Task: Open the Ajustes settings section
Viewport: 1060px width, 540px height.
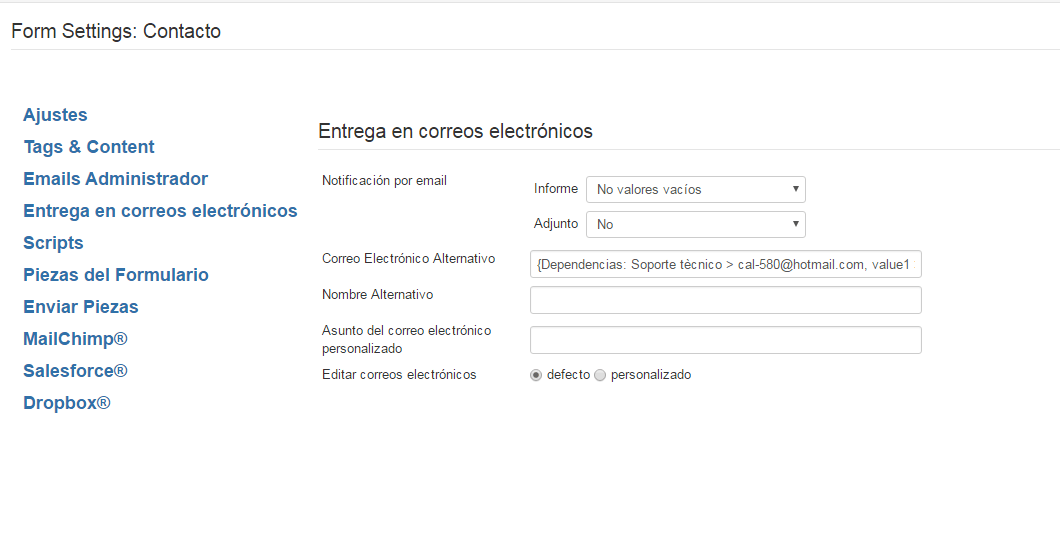Action: pyautogui.click(x=55, y=115)
